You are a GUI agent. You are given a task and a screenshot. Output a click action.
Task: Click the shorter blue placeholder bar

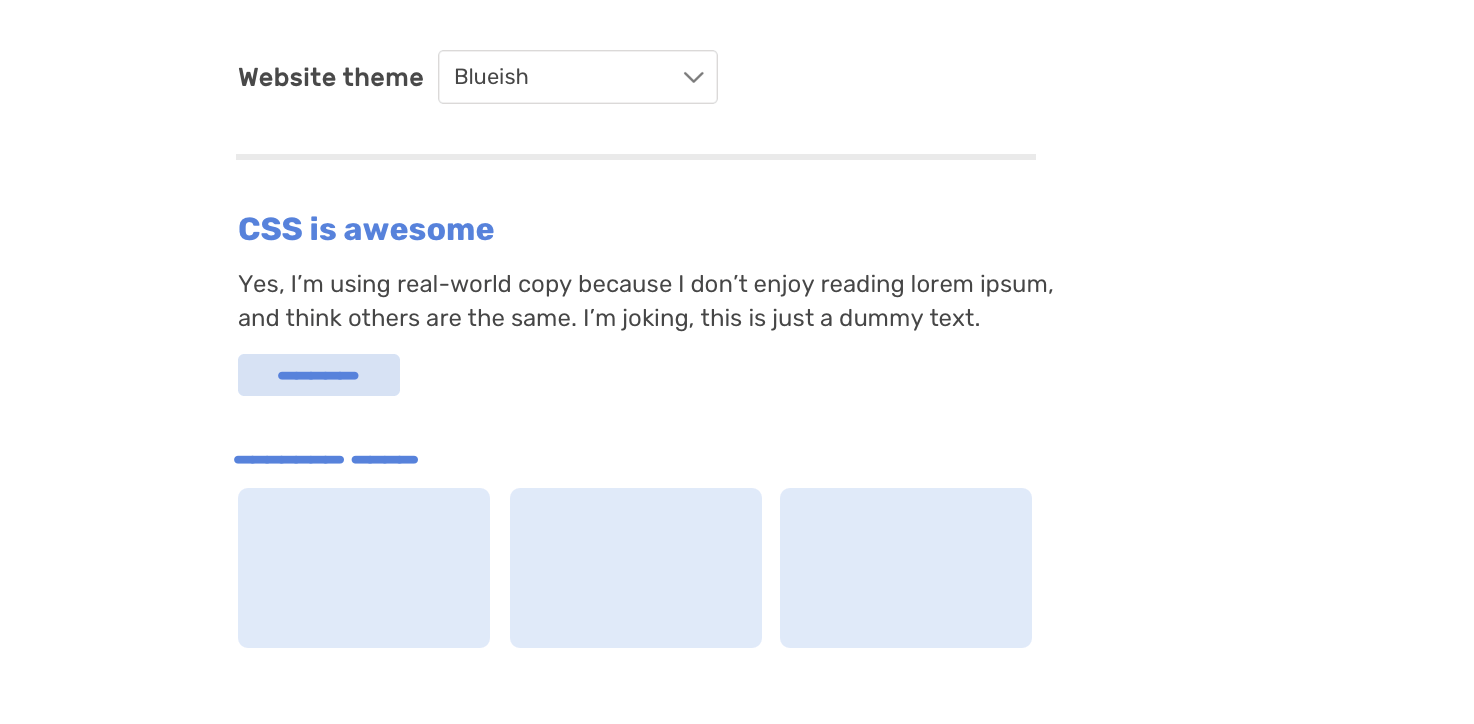pyautogui.click(x=385, y=460)
